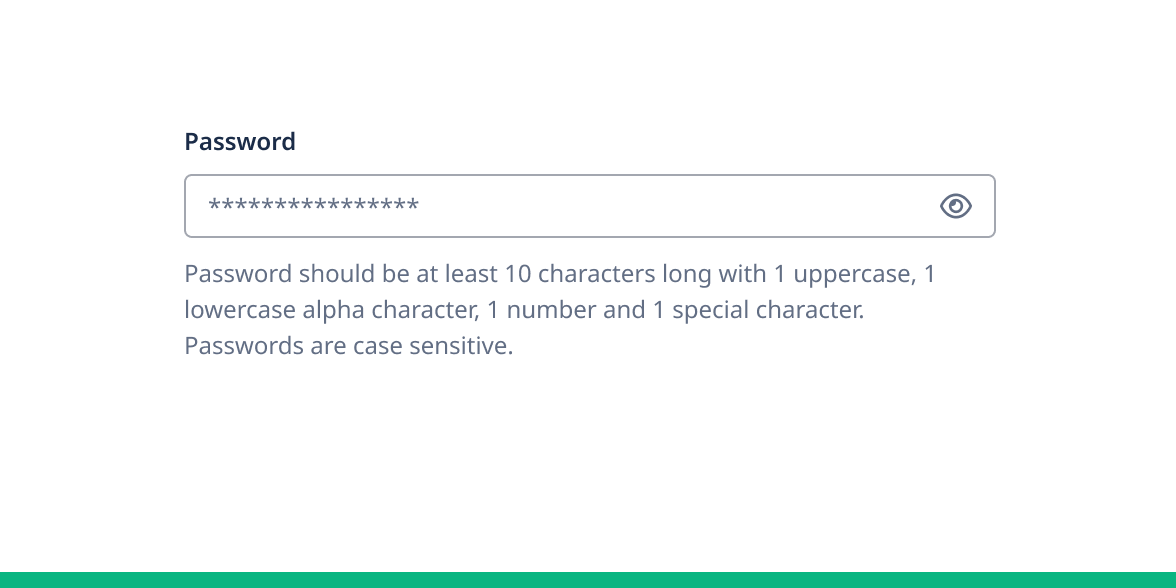Click the "Password" field label

[240, 142]
